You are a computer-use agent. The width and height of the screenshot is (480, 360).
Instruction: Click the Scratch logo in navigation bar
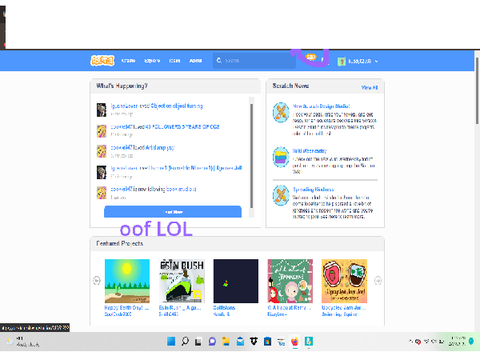point(102,61)
